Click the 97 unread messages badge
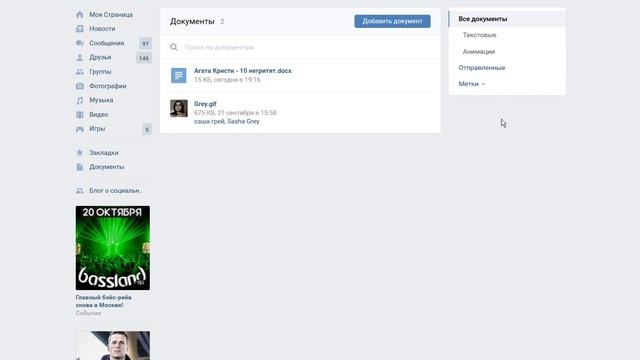Image resolution: width=640 pixels, height=360 pixels. tap(145, 44)
